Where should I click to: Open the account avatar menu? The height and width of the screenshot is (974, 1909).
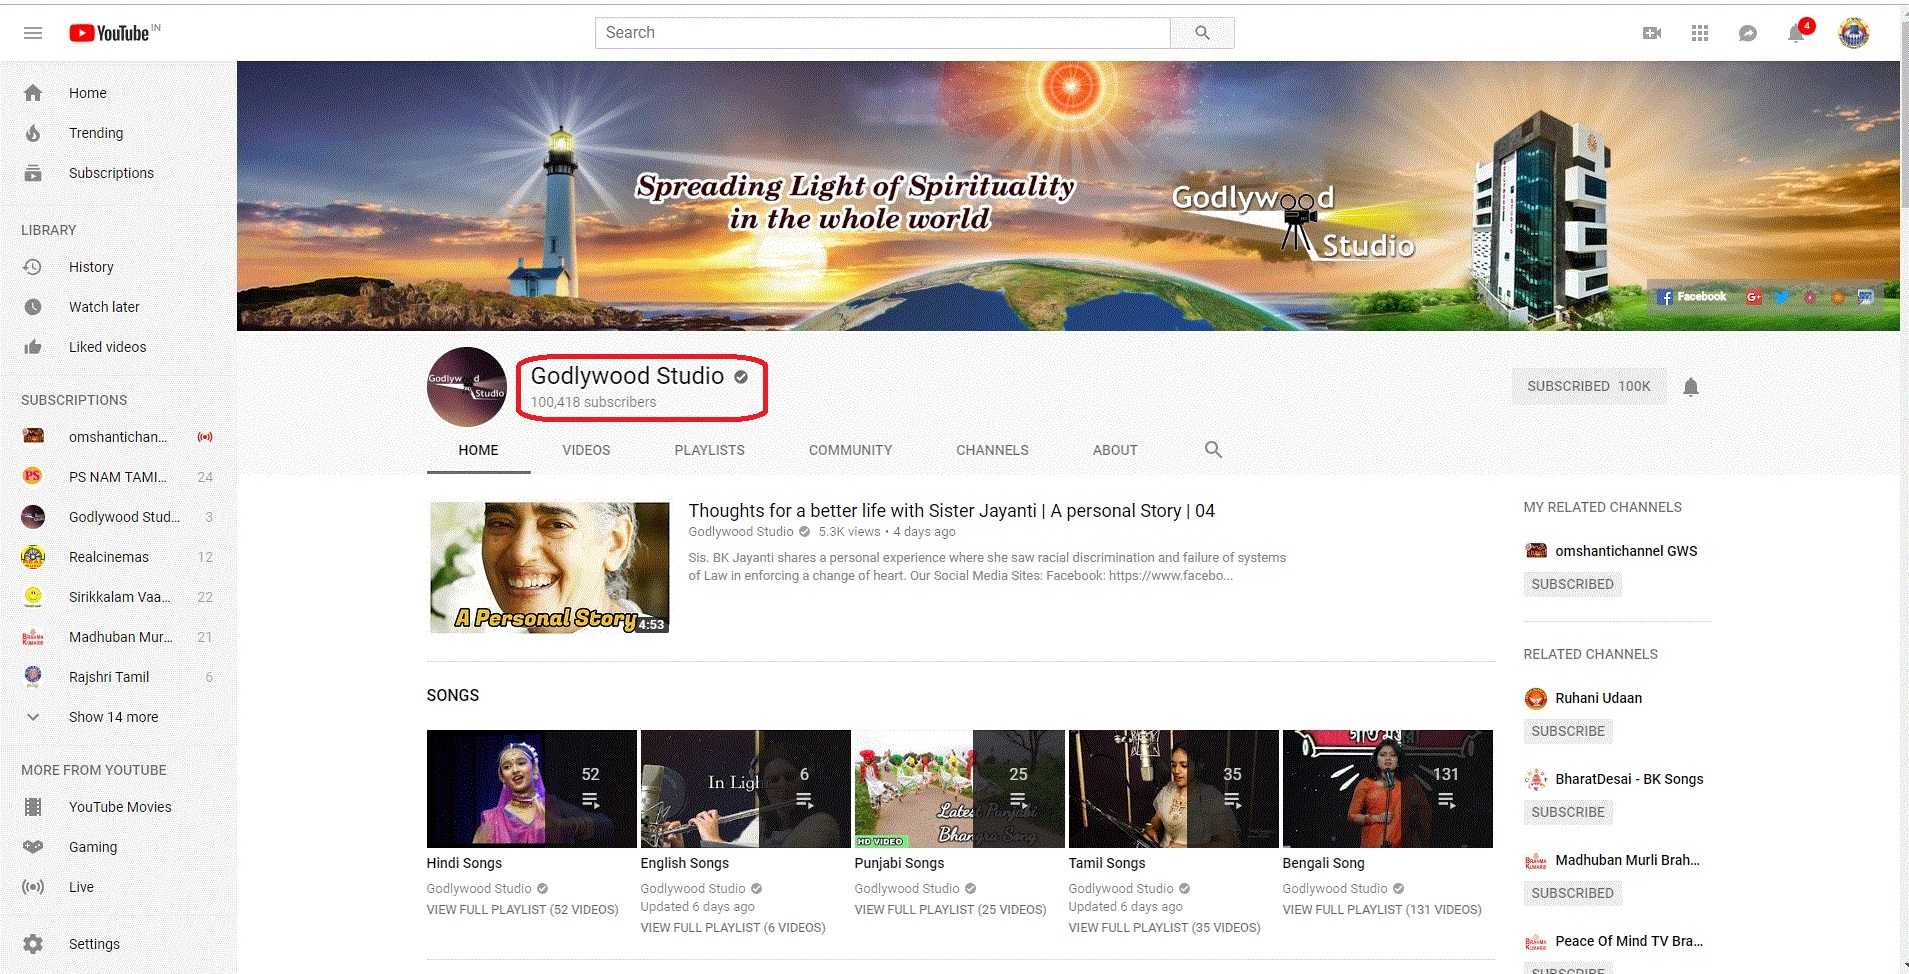(x=1854, y=33)
